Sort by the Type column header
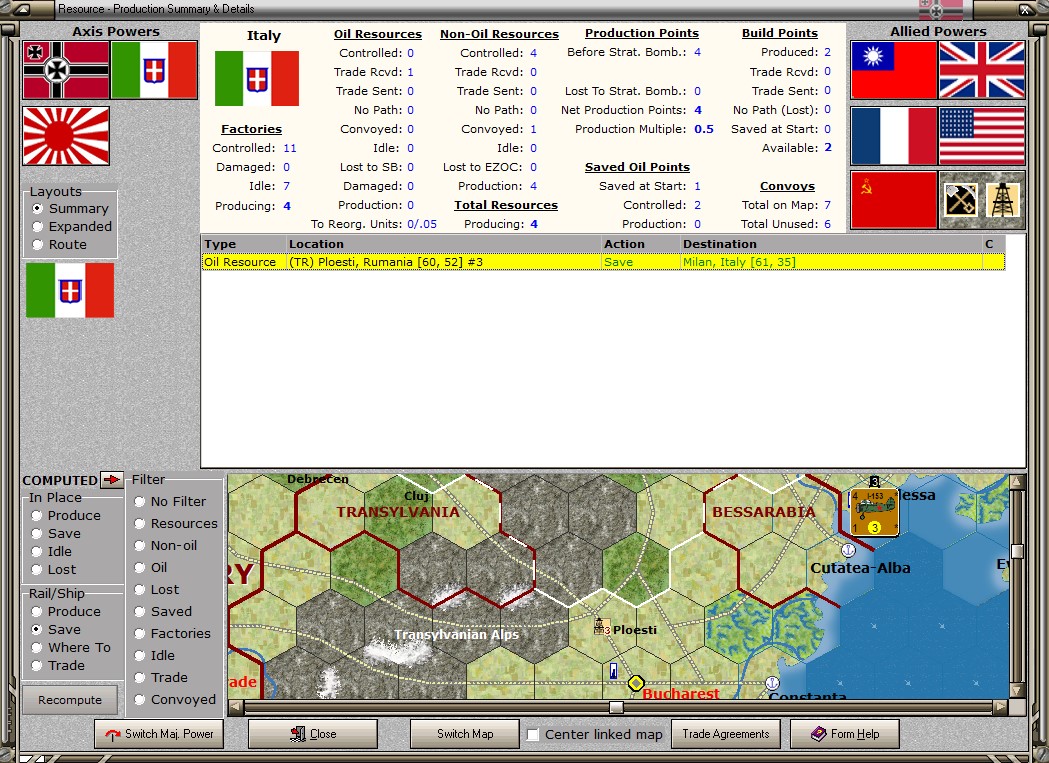The image size is (1049, 763). coord(244,244)
